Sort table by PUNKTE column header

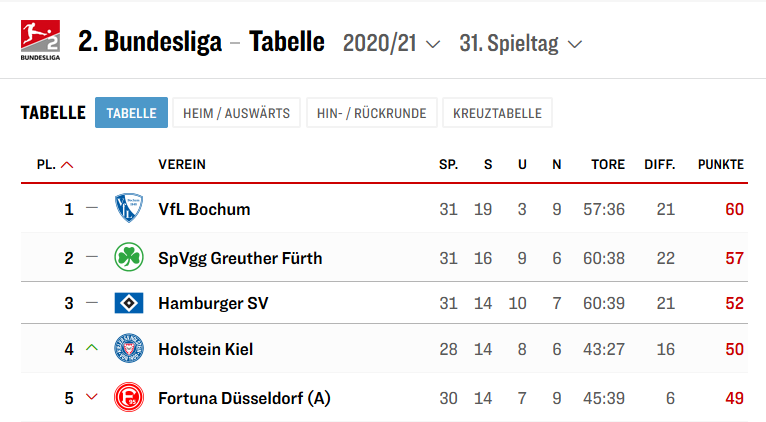click(721, 165)
